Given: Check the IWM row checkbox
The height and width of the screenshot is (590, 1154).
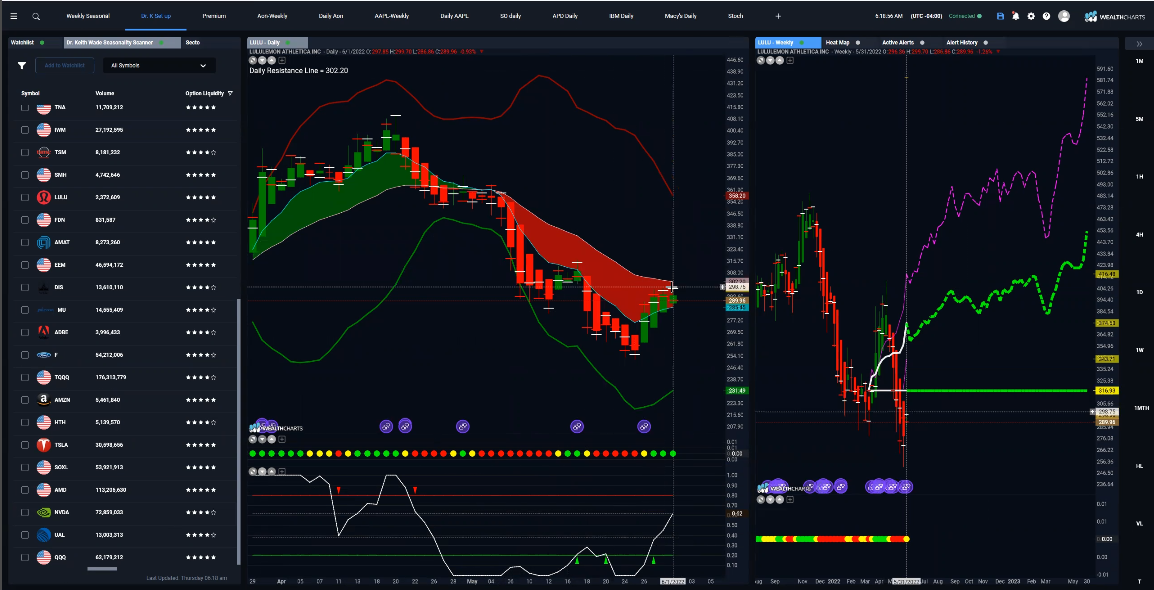Looking at the screenshot, I should tap(24, 129).
